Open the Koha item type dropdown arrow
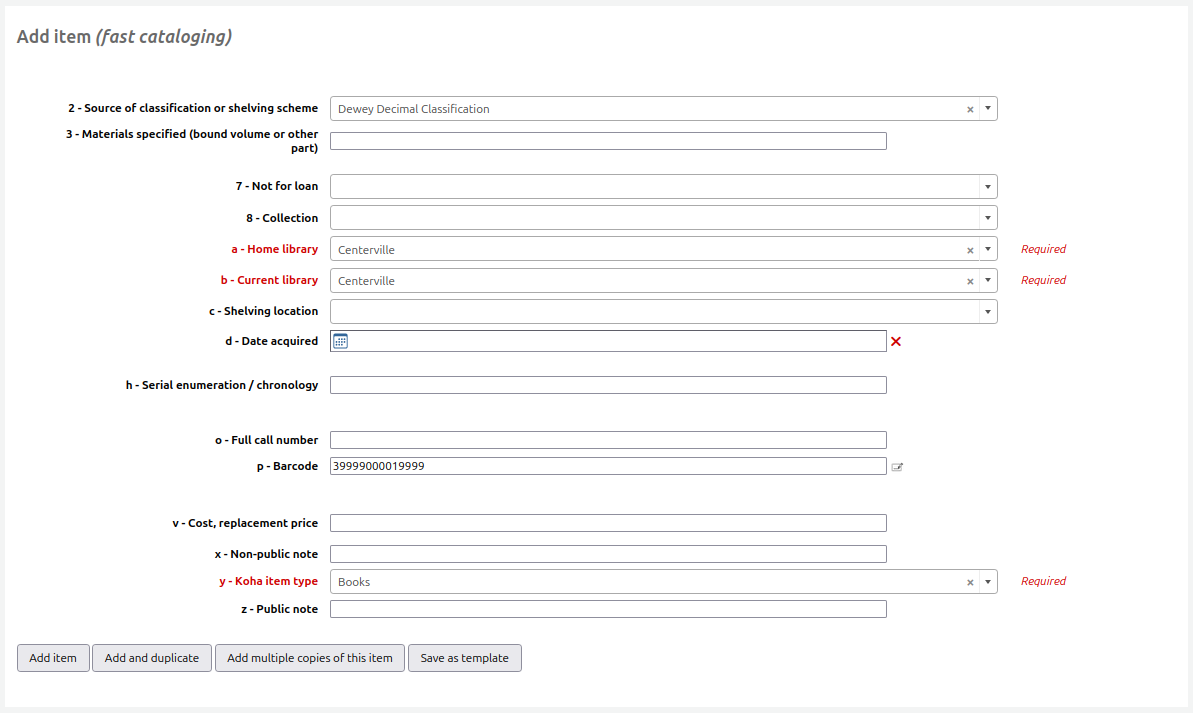The width and height of the screenshot is (1193, 713). (987, 581)
